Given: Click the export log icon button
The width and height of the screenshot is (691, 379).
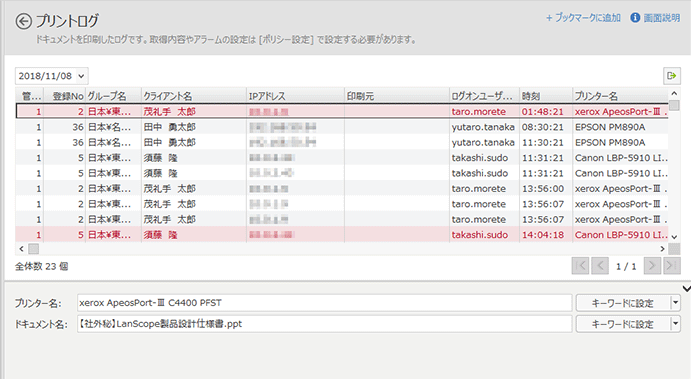Looking at the screenshot, I should click(x=672, y=76).
